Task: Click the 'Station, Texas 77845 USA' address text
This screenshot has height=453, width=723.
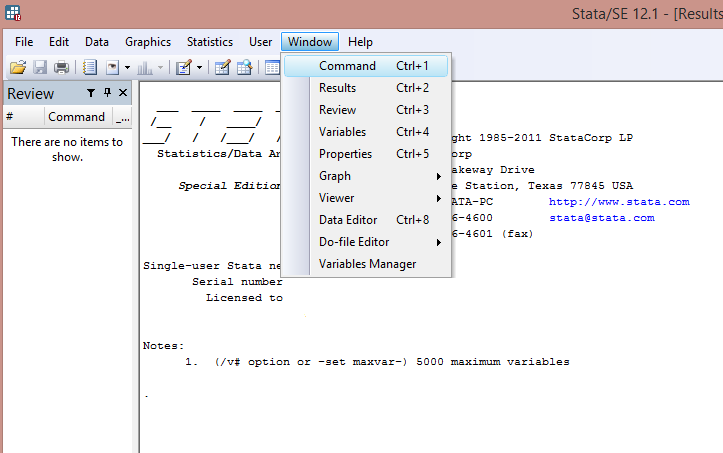Action: tap(549, 186)
